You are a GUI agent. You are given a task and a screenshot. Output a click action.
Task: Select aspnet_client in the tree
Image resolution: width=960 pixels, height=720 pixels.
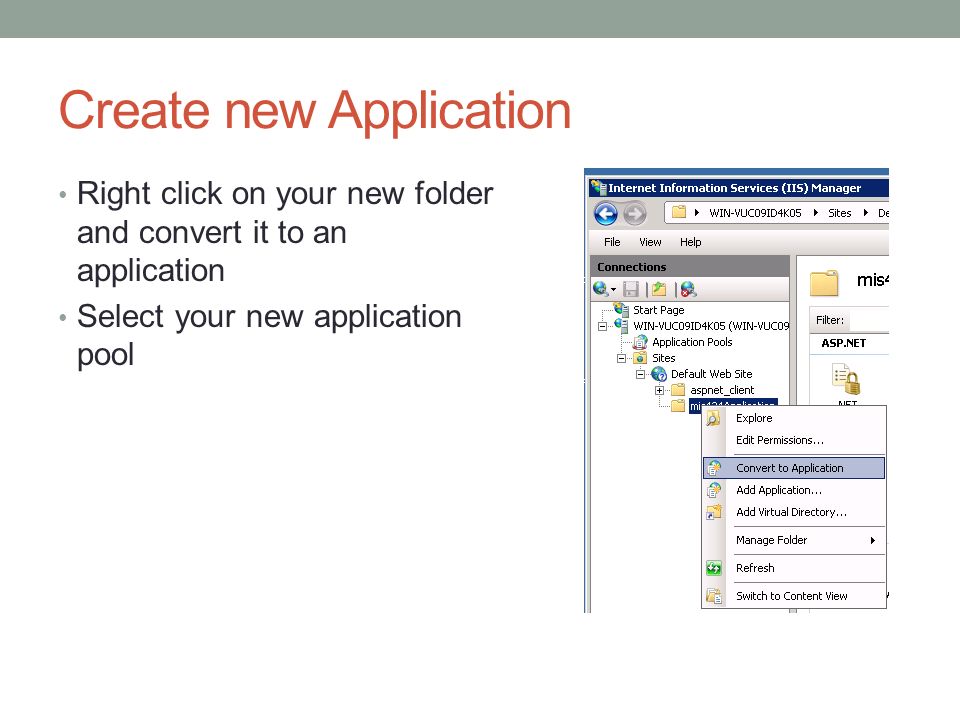coord(722,390)
